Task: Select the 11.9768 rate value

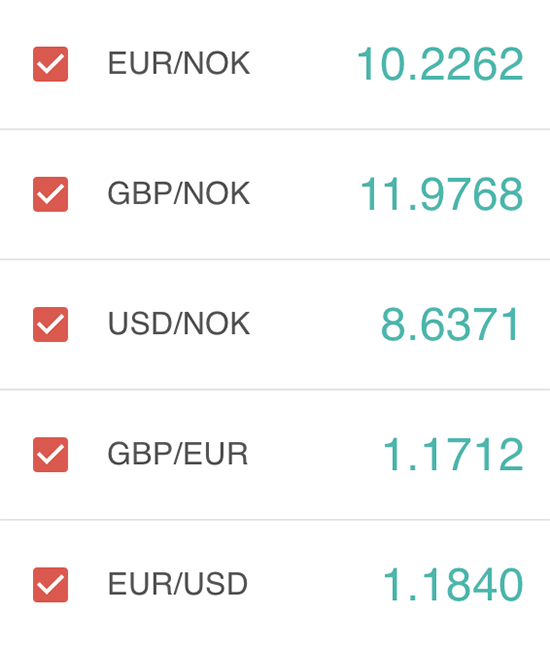Action: (x=442, y=194)
